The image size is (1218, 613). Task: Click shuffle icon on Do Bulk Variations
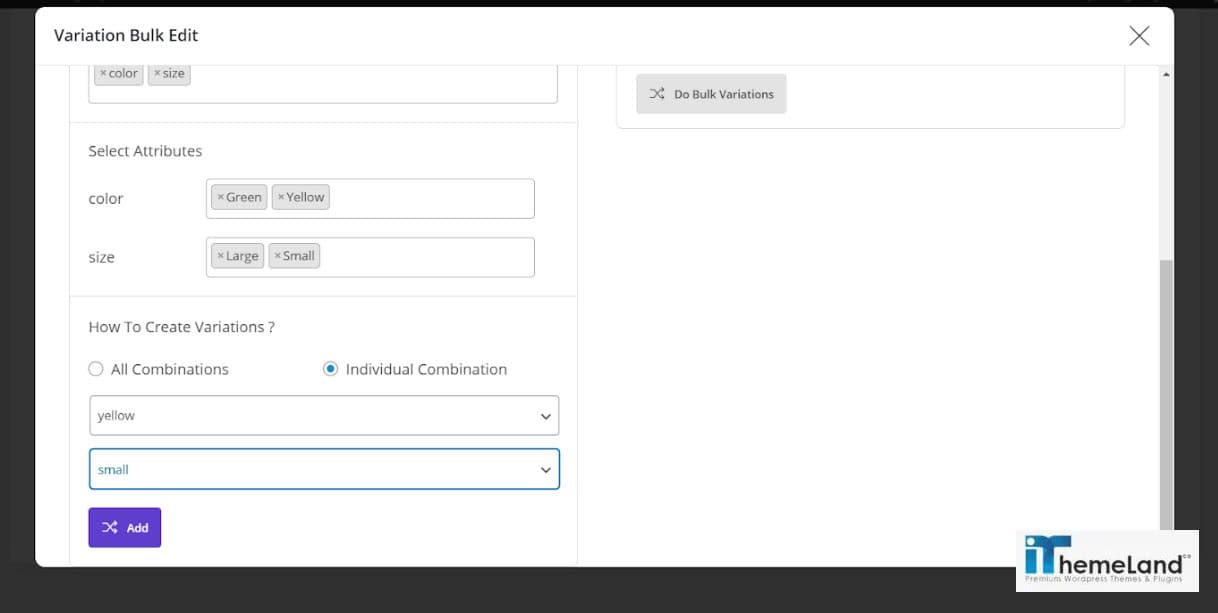click(x=656, y=94)
